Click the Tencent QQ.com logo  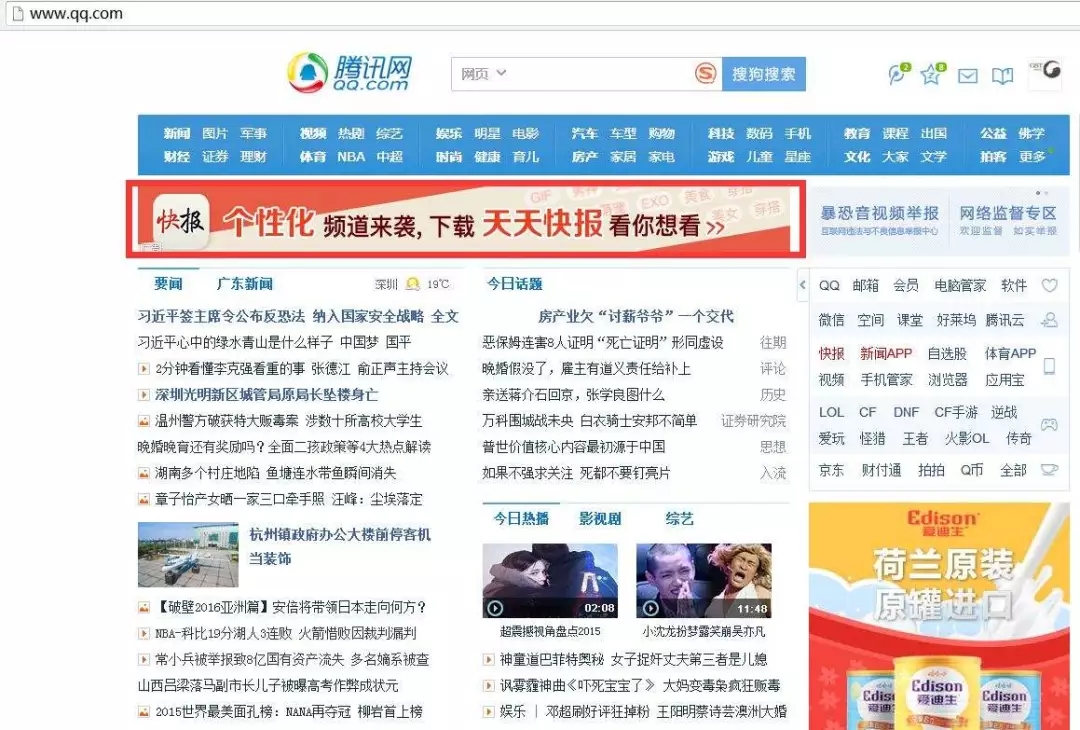pyautogui.click(x=349, y=73)
